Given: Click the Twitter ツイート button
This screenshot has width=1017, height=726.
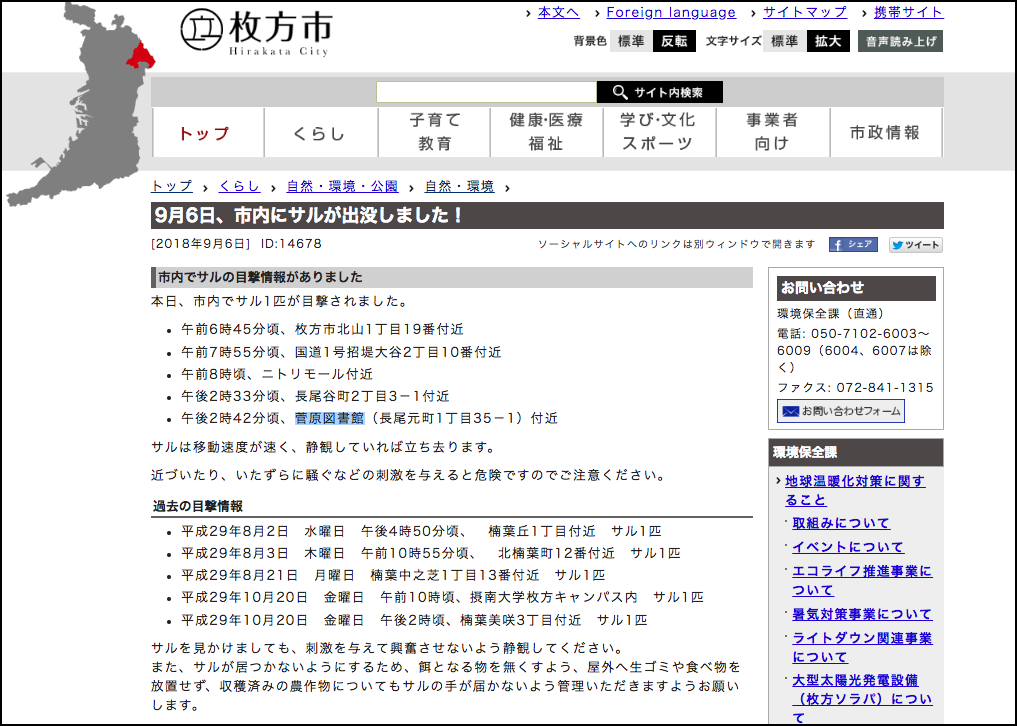Looking at the screenshot, I should click(x=915, y=244).
